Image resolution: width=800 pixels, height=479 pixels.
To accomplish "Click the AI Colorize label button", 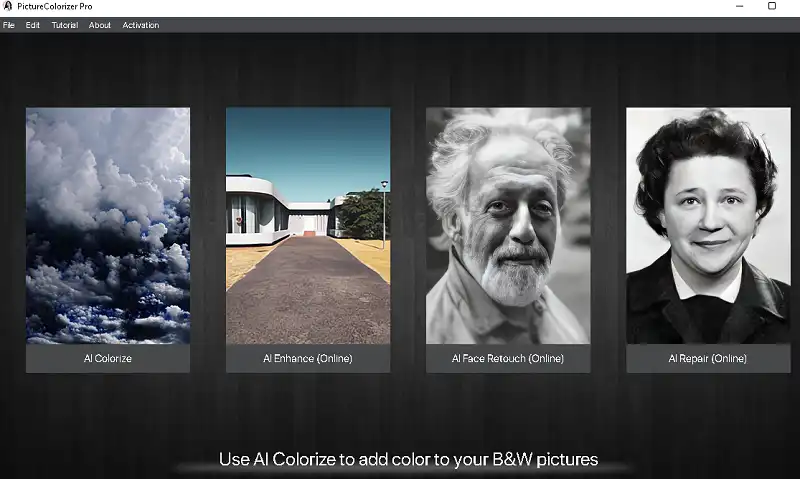I will [108, 358].
